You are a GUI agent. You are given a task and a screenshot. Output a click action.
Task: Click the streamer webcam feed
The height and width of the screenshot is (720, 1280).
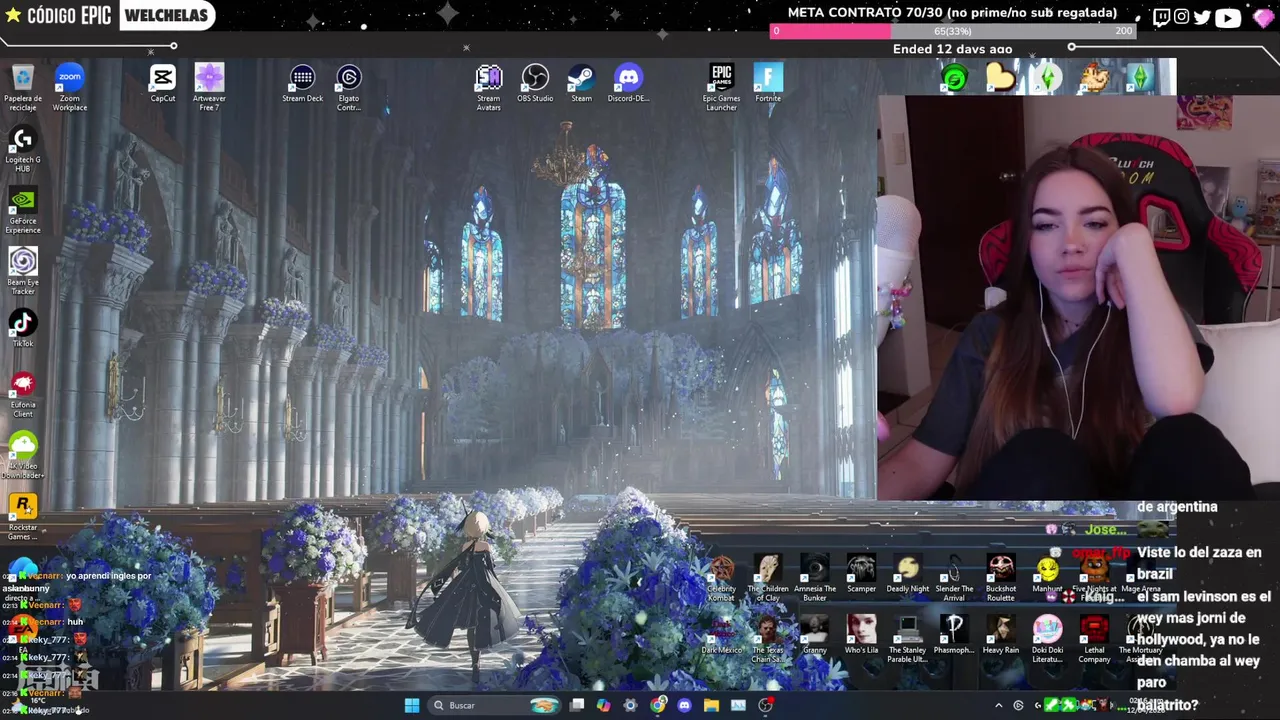[1078, 297]
